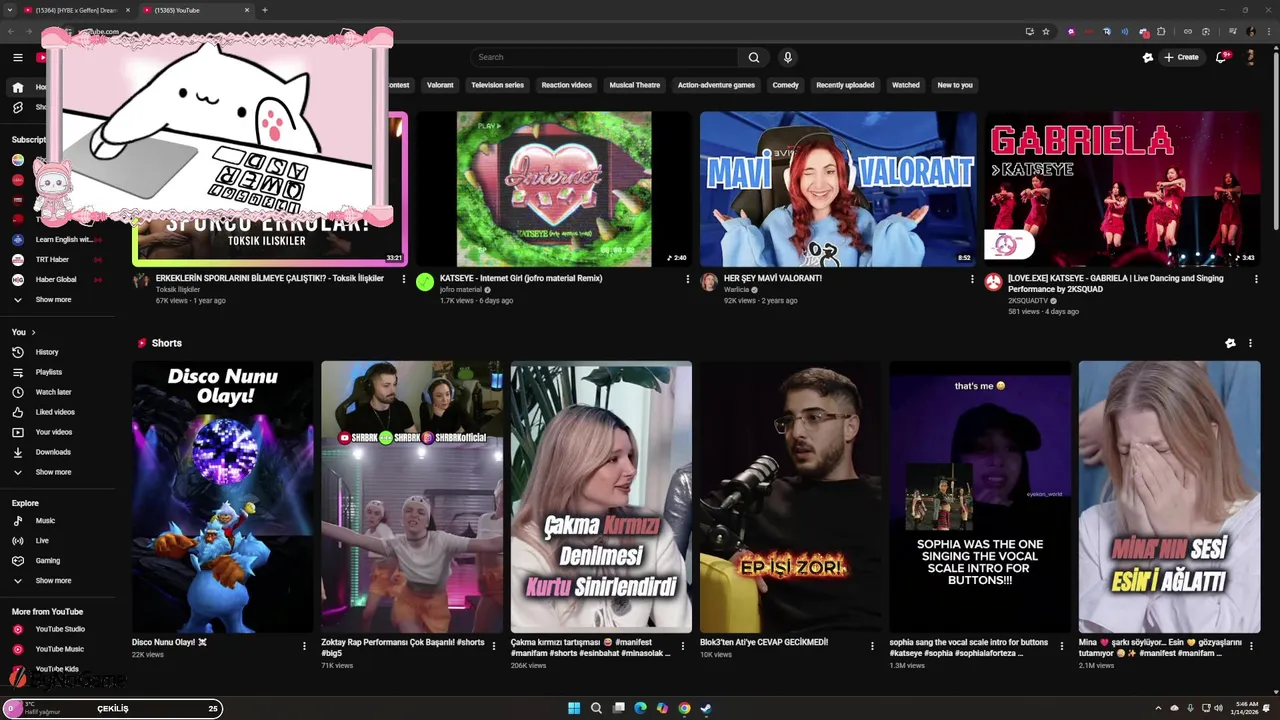Open YouTube account avatar menu

coord(1250,57)
